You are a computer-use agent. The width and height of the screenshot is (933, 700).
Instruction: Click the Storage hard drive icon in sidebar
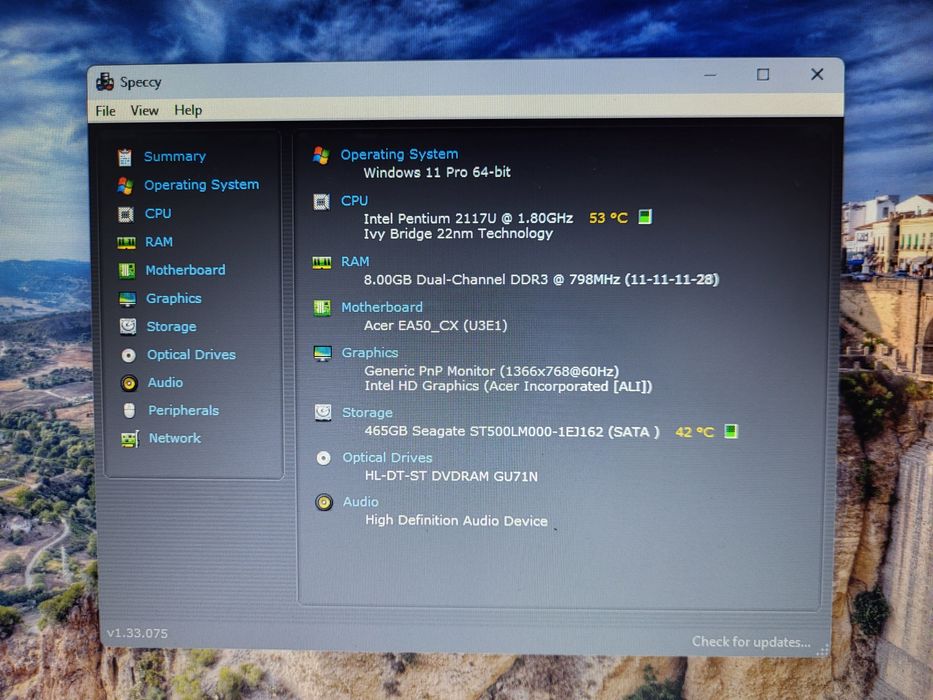click(x=128, y=327)
